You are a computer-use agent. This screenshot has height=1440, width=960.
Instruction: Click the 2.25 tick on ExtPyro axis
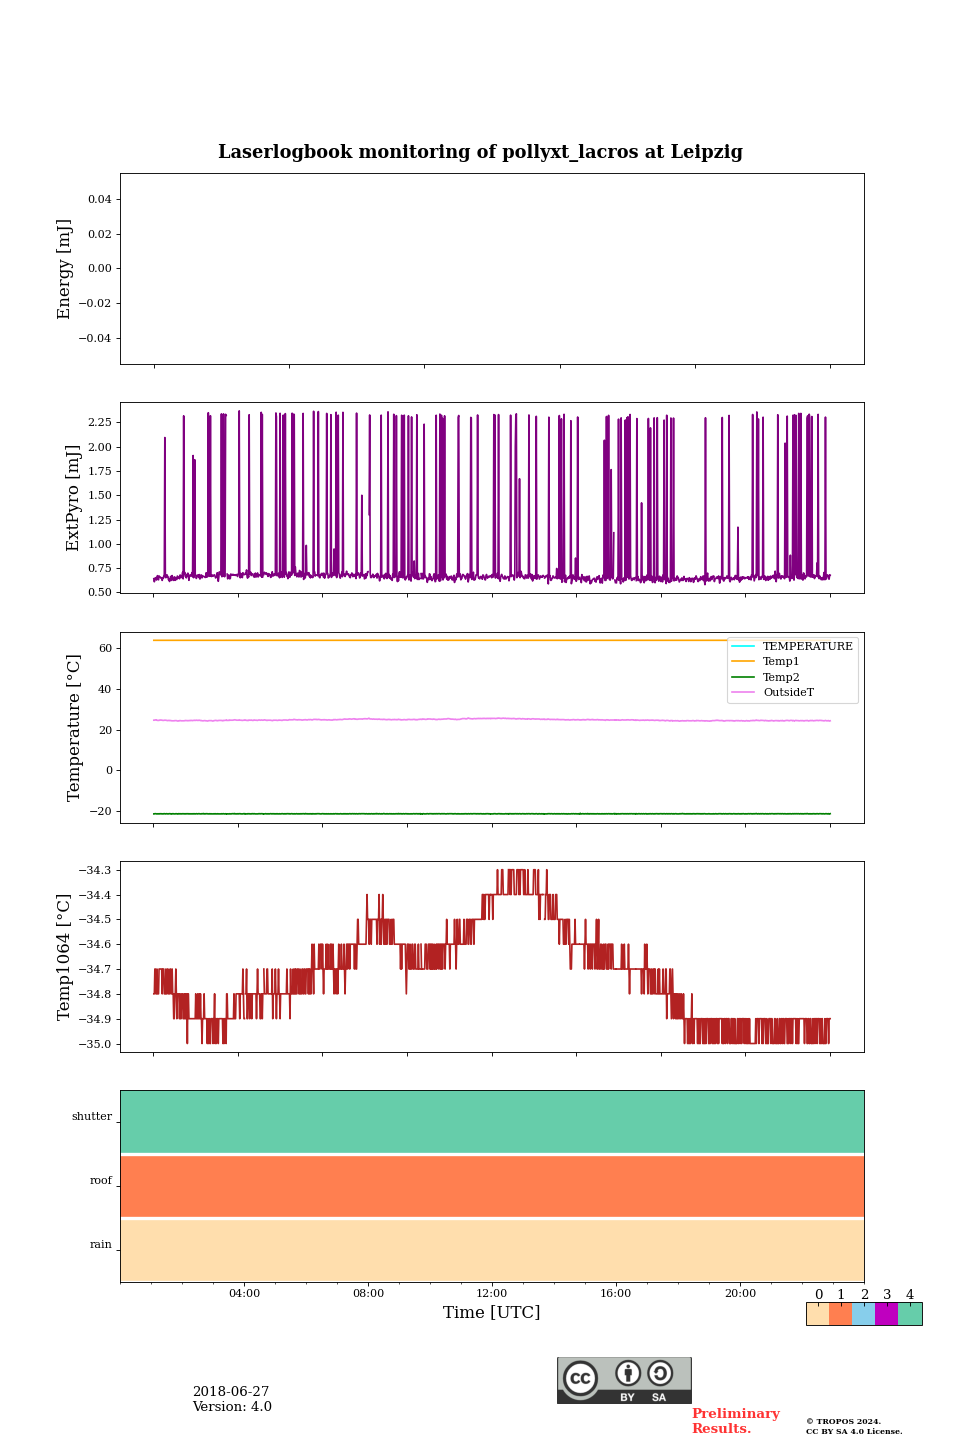[100, 423]
